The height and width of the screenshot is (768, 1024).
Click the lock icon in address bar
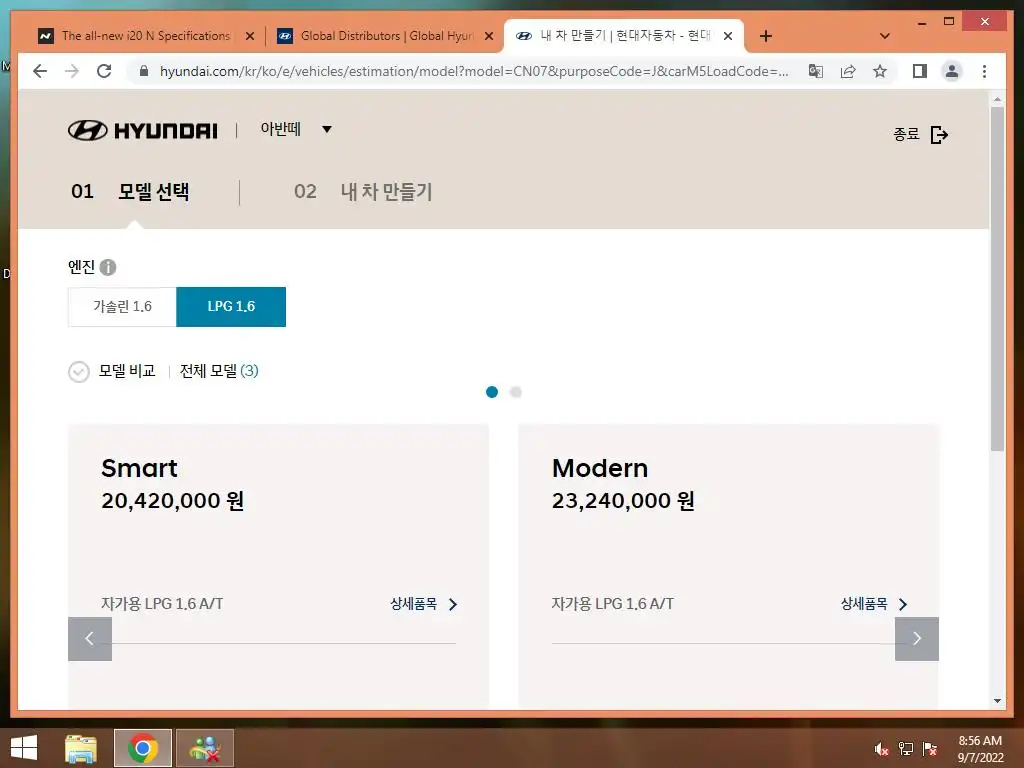point(144,71)
